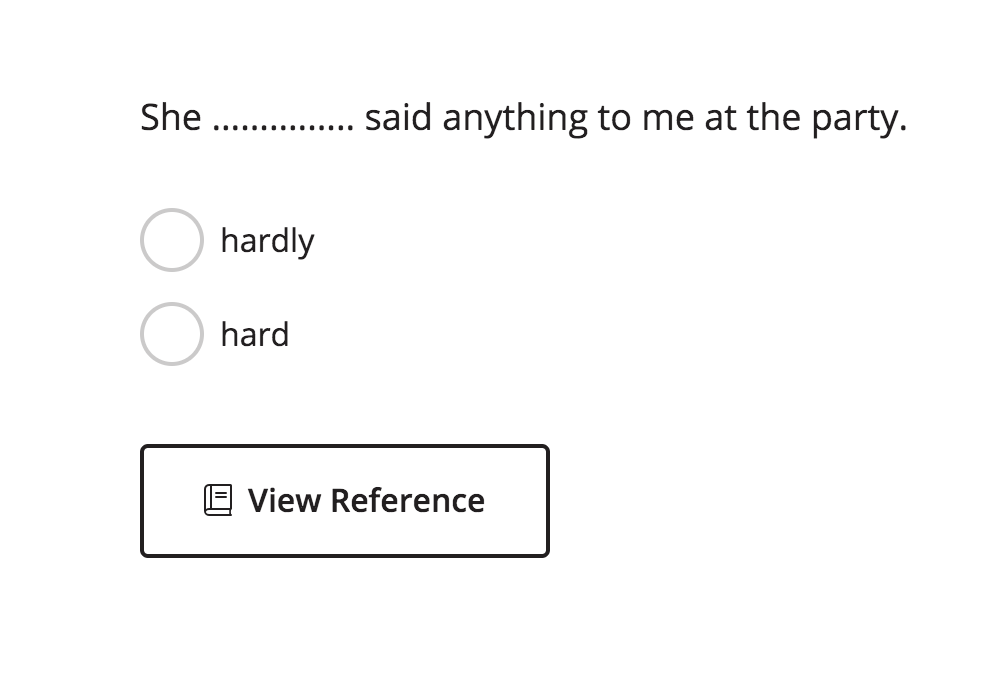Tick the empty circle beside 'hard'

(172, 334)
